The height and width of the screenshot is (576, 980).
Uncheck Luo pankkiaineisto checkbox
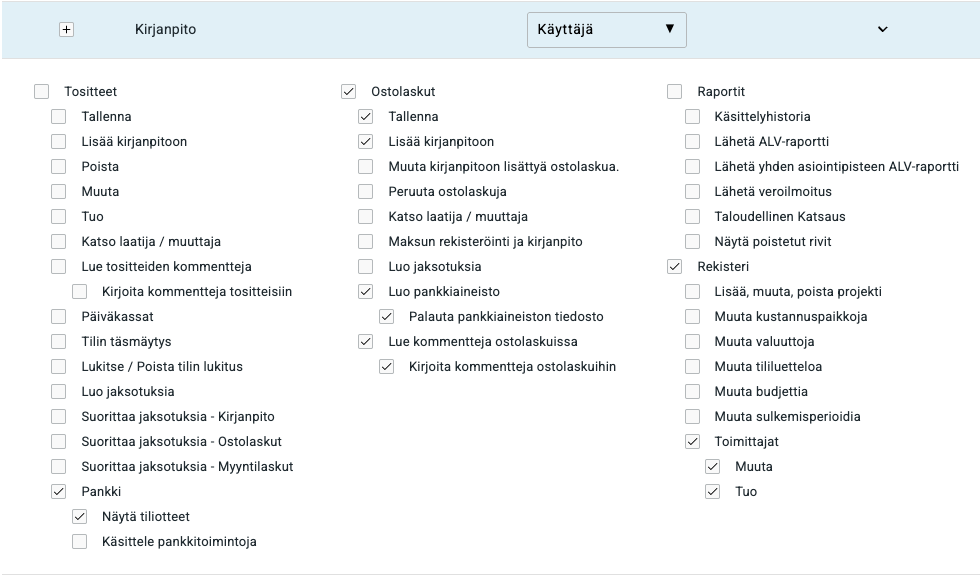tap(366, 292)
